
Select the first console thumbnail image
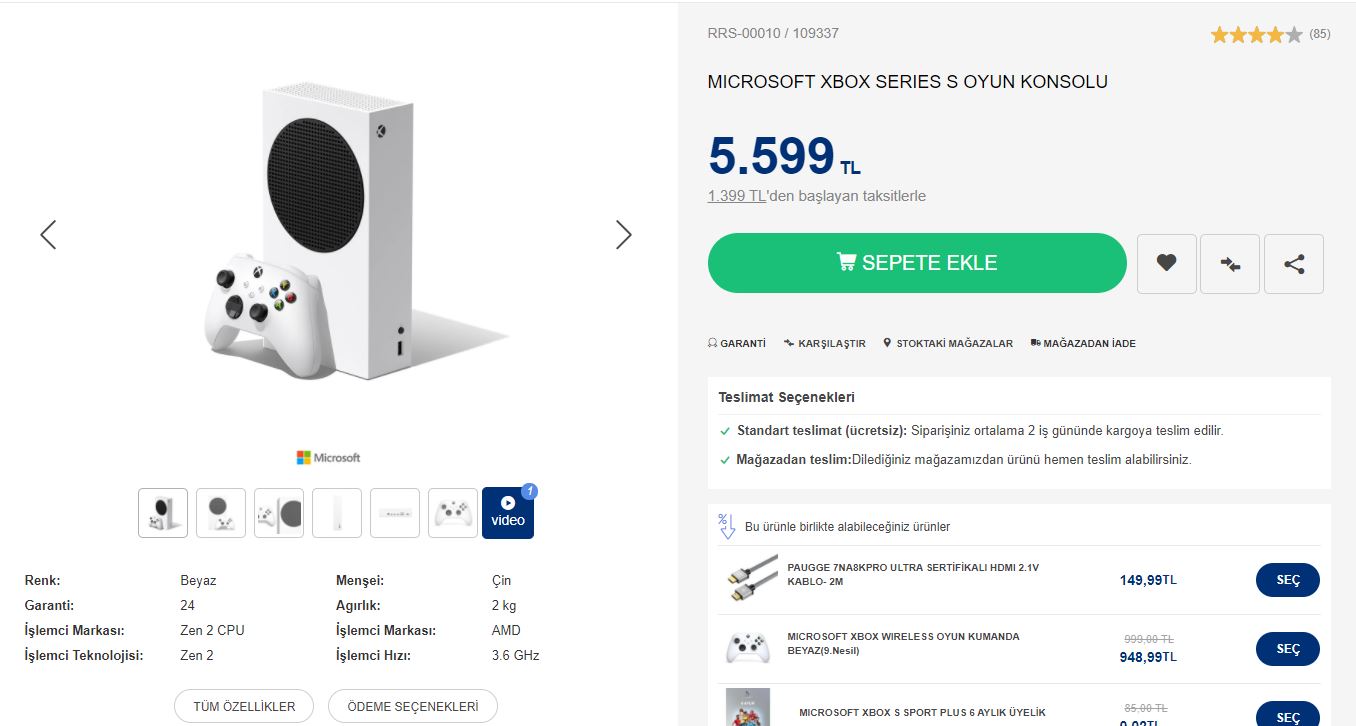pyautogui.click(x=163, y=512)
